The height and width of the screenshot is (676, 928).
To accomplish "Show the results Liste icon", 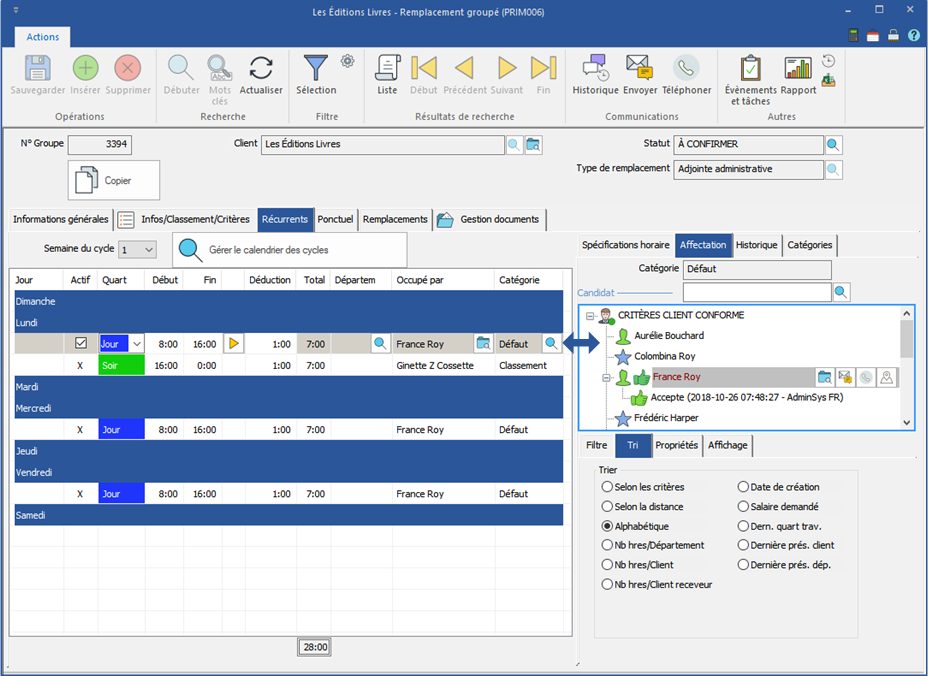I will tap(388, 67).
